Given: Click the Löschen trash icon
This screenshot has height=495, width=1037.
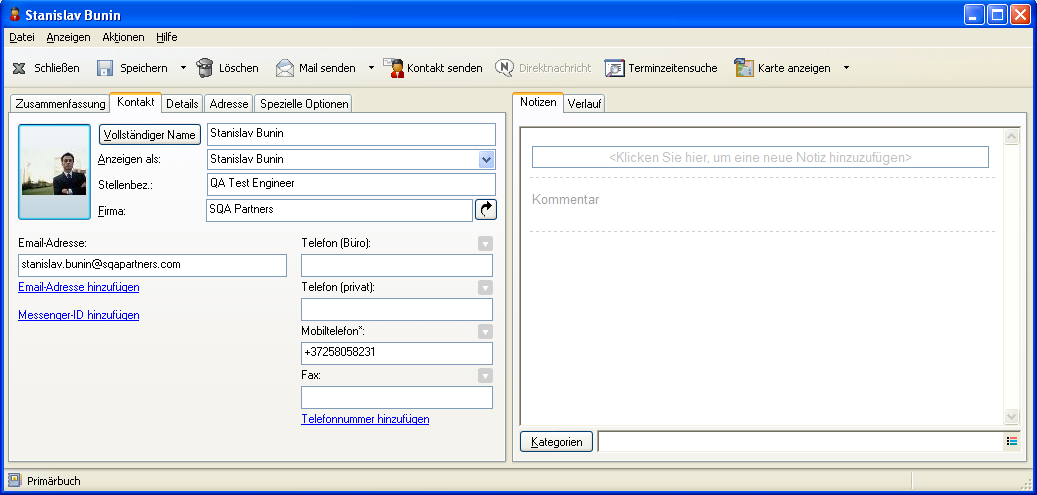Looking at the screenshot, I should coord(205,68).
